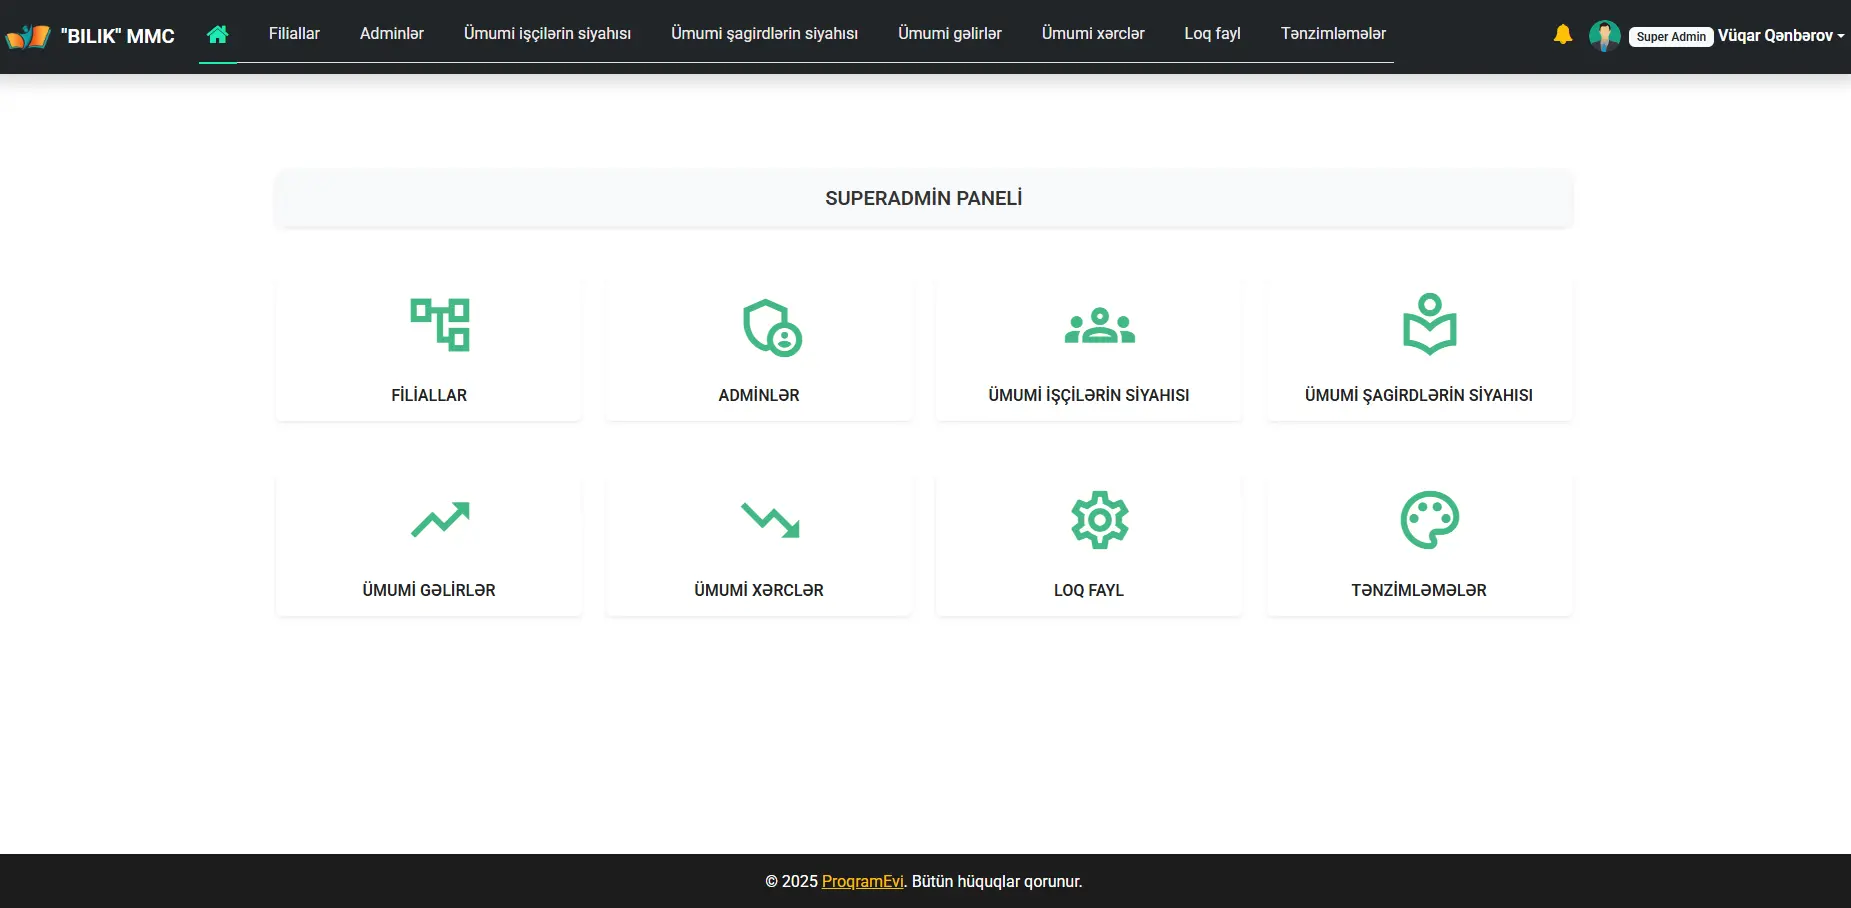Open the Adminlər shield icon card
Image resolution: width=1851 pixels, height=908 pixels.
point(771,327)
